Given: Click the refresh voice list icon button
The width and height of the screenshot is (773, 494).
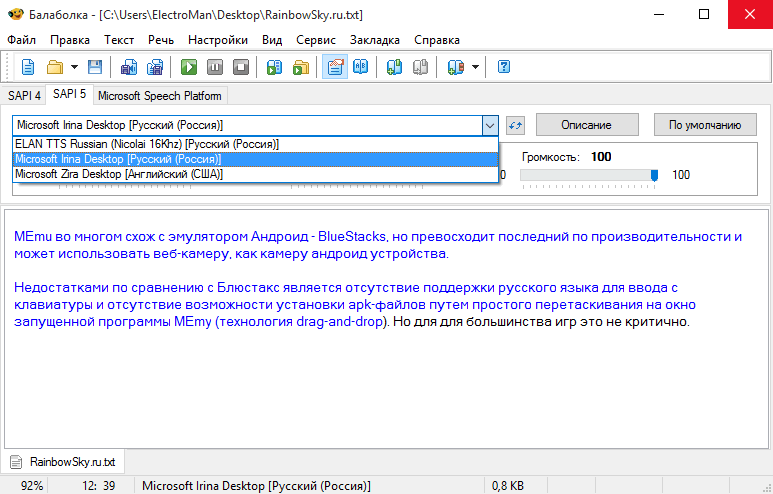Looking at the screenshot, I should coord(515,125).
